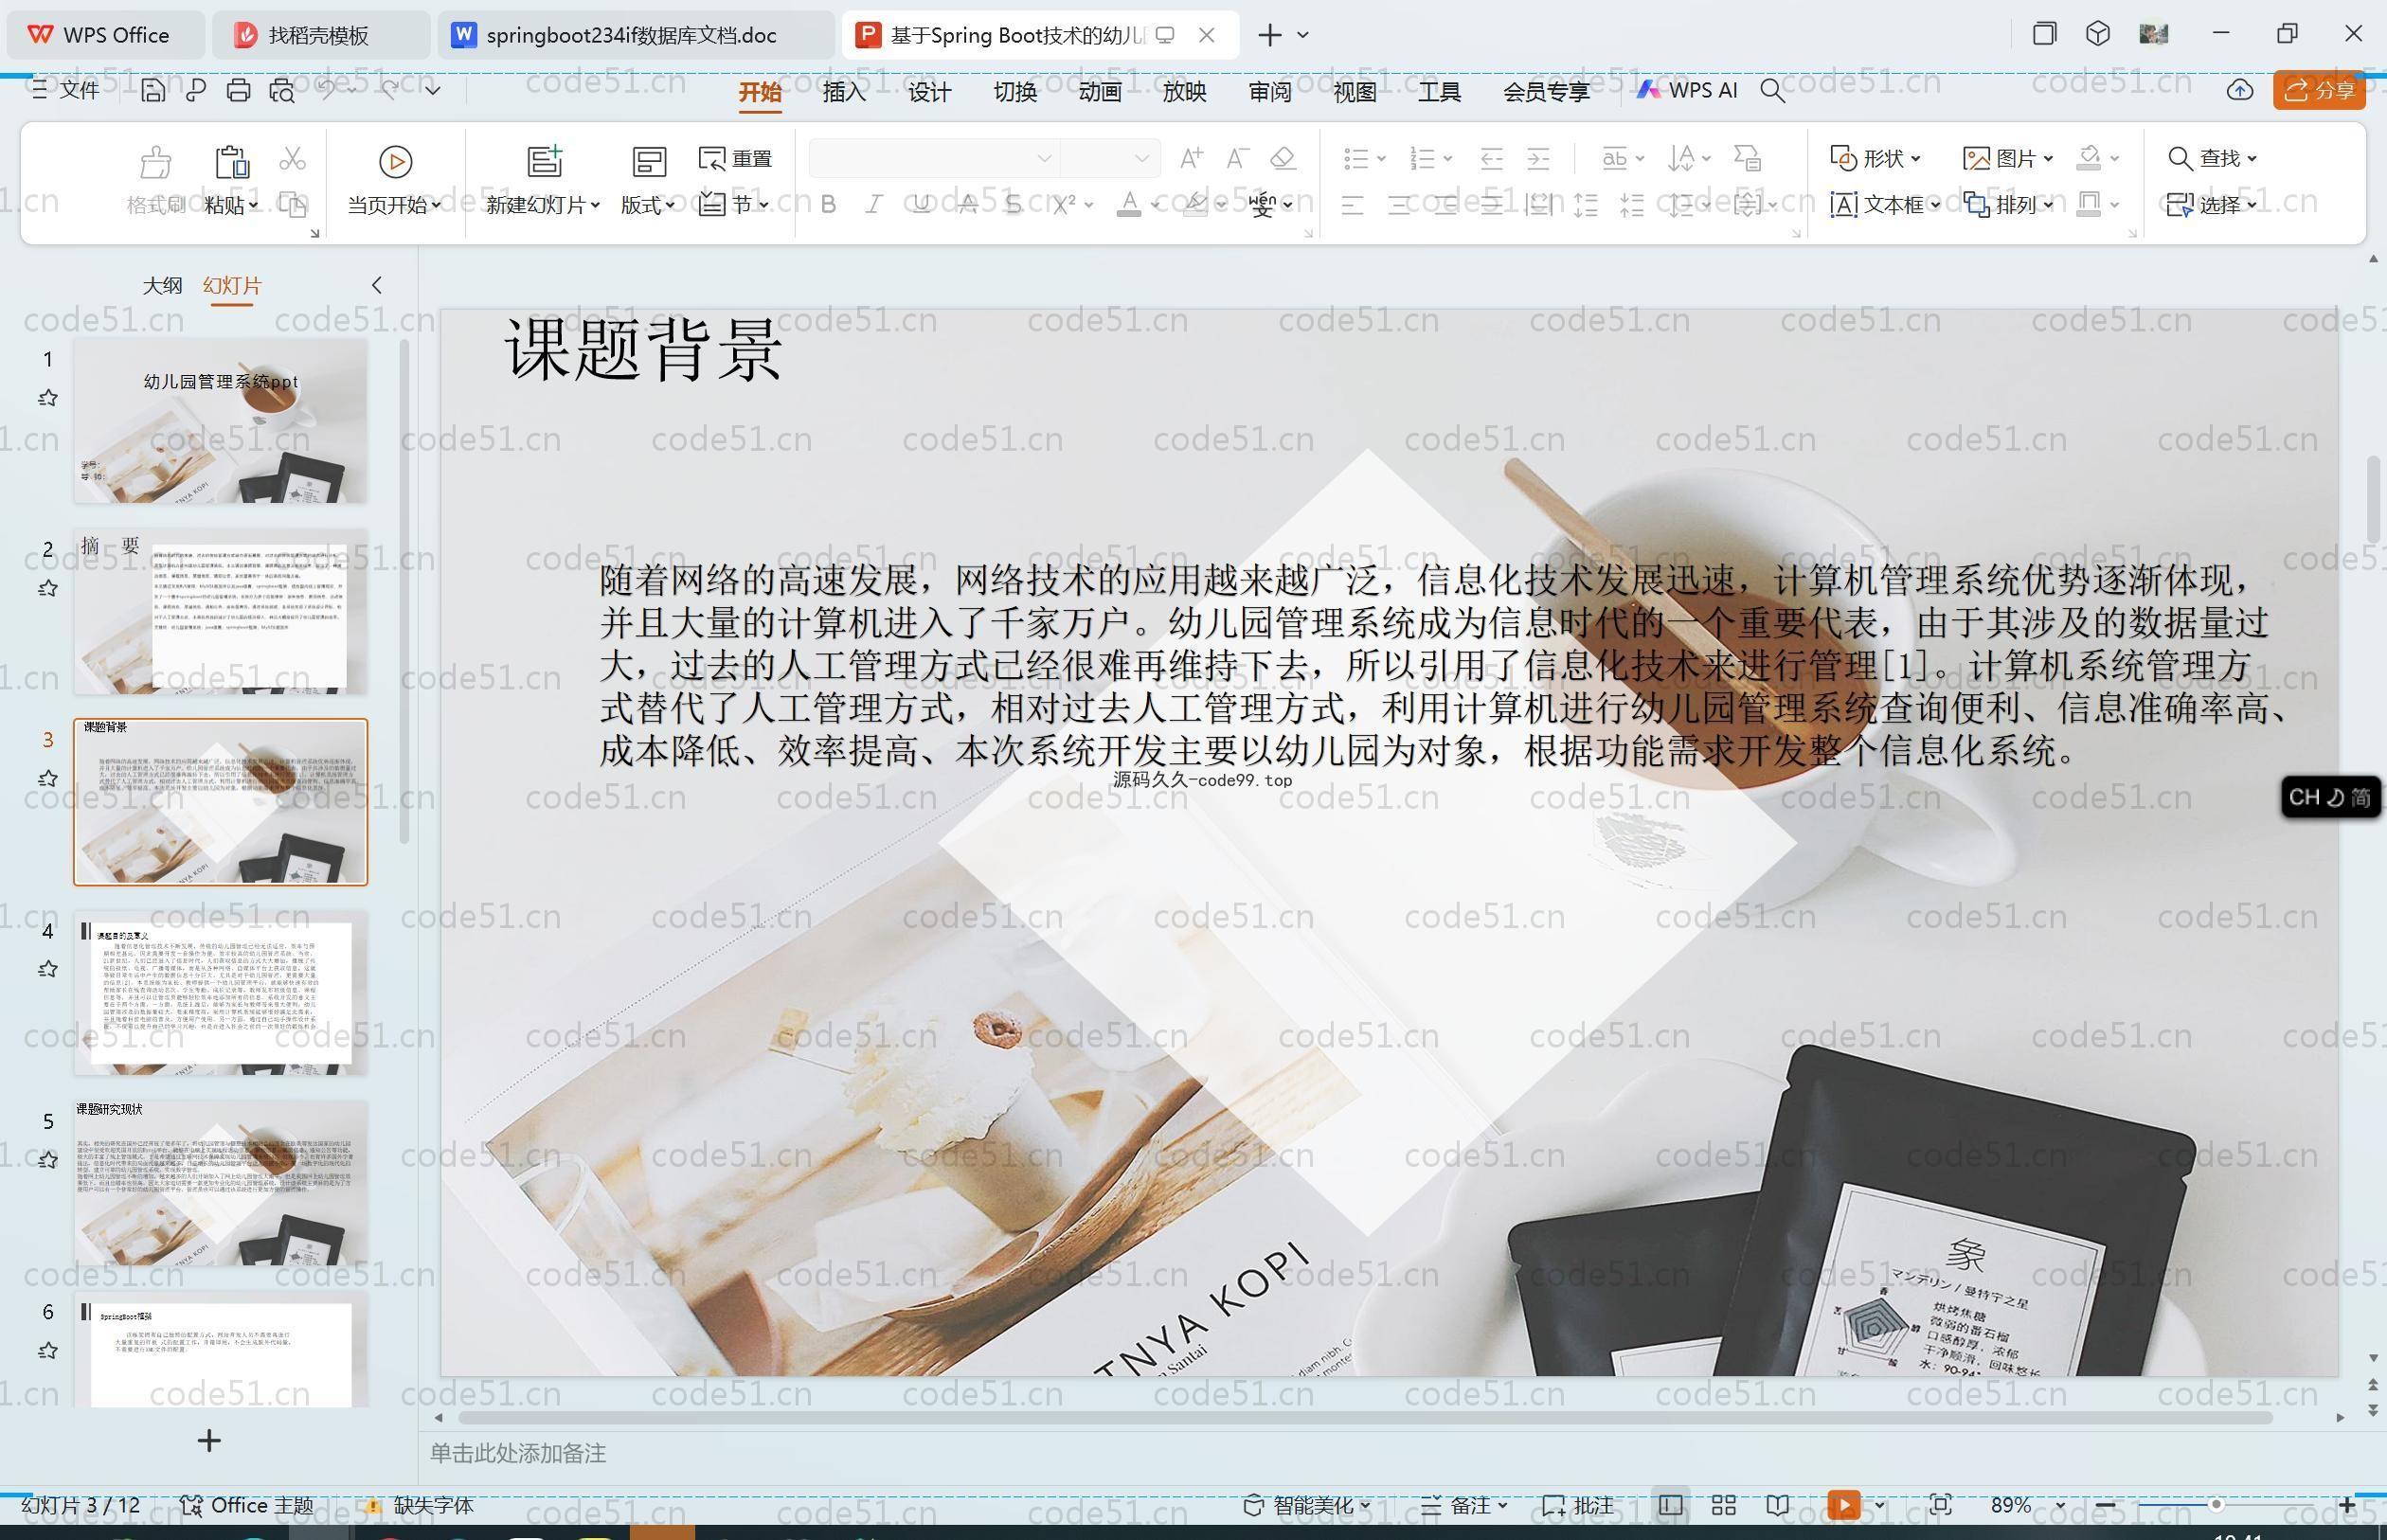Click the cloud upload icon
The image size is (2387, 1540).
coord(2240,91)
